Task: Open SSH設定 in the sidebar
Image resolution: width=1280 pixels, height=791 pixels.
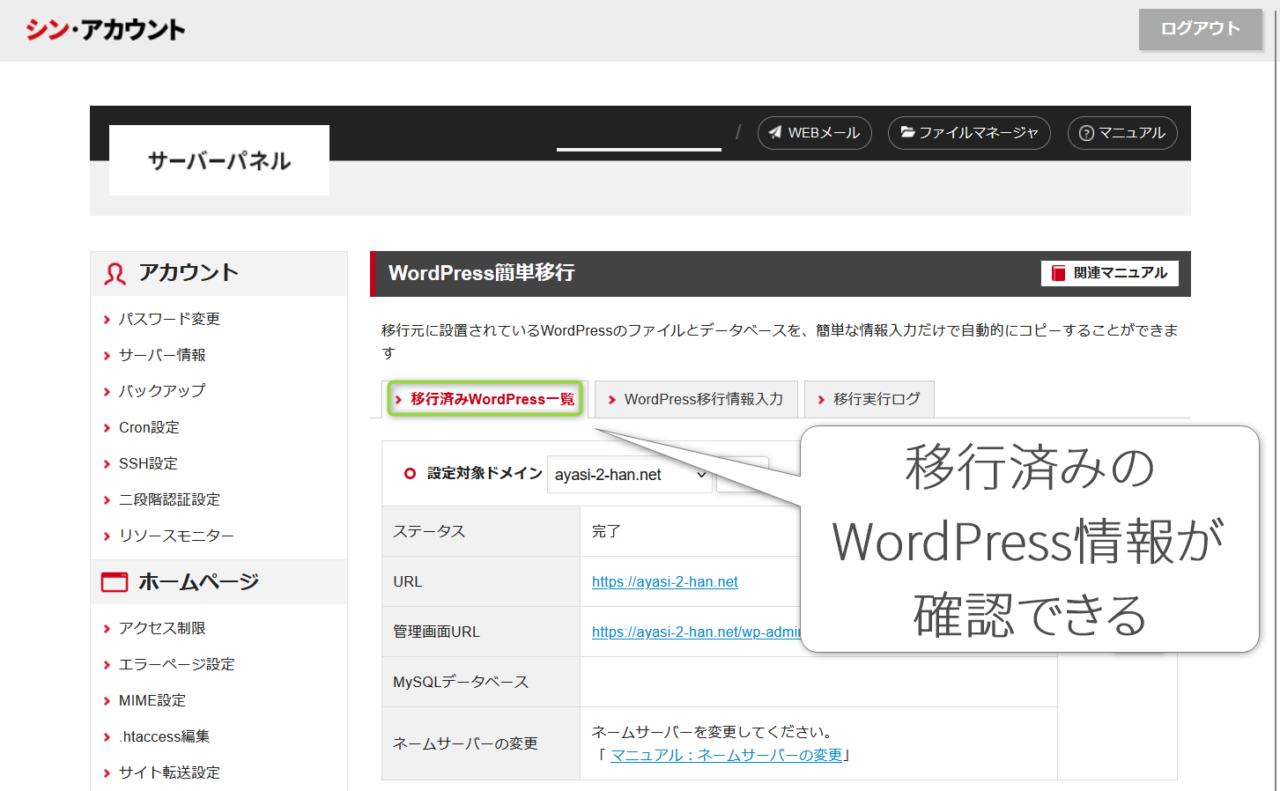Action: 148,463
